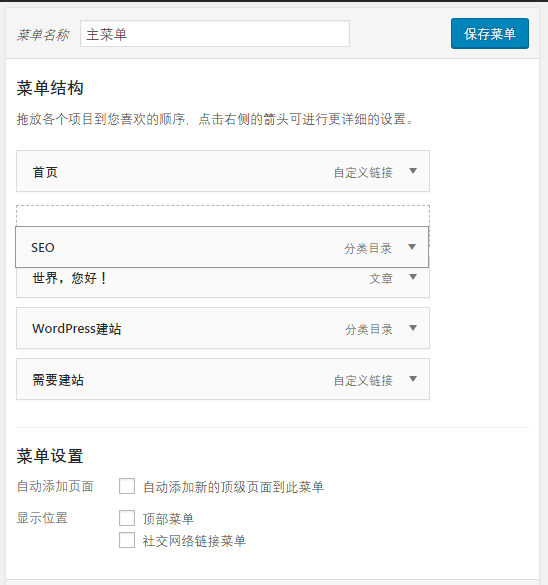The width and height of the screenshot is (548, 585).
Task: Select the 需要建站 item title
Action: [58, 380]
